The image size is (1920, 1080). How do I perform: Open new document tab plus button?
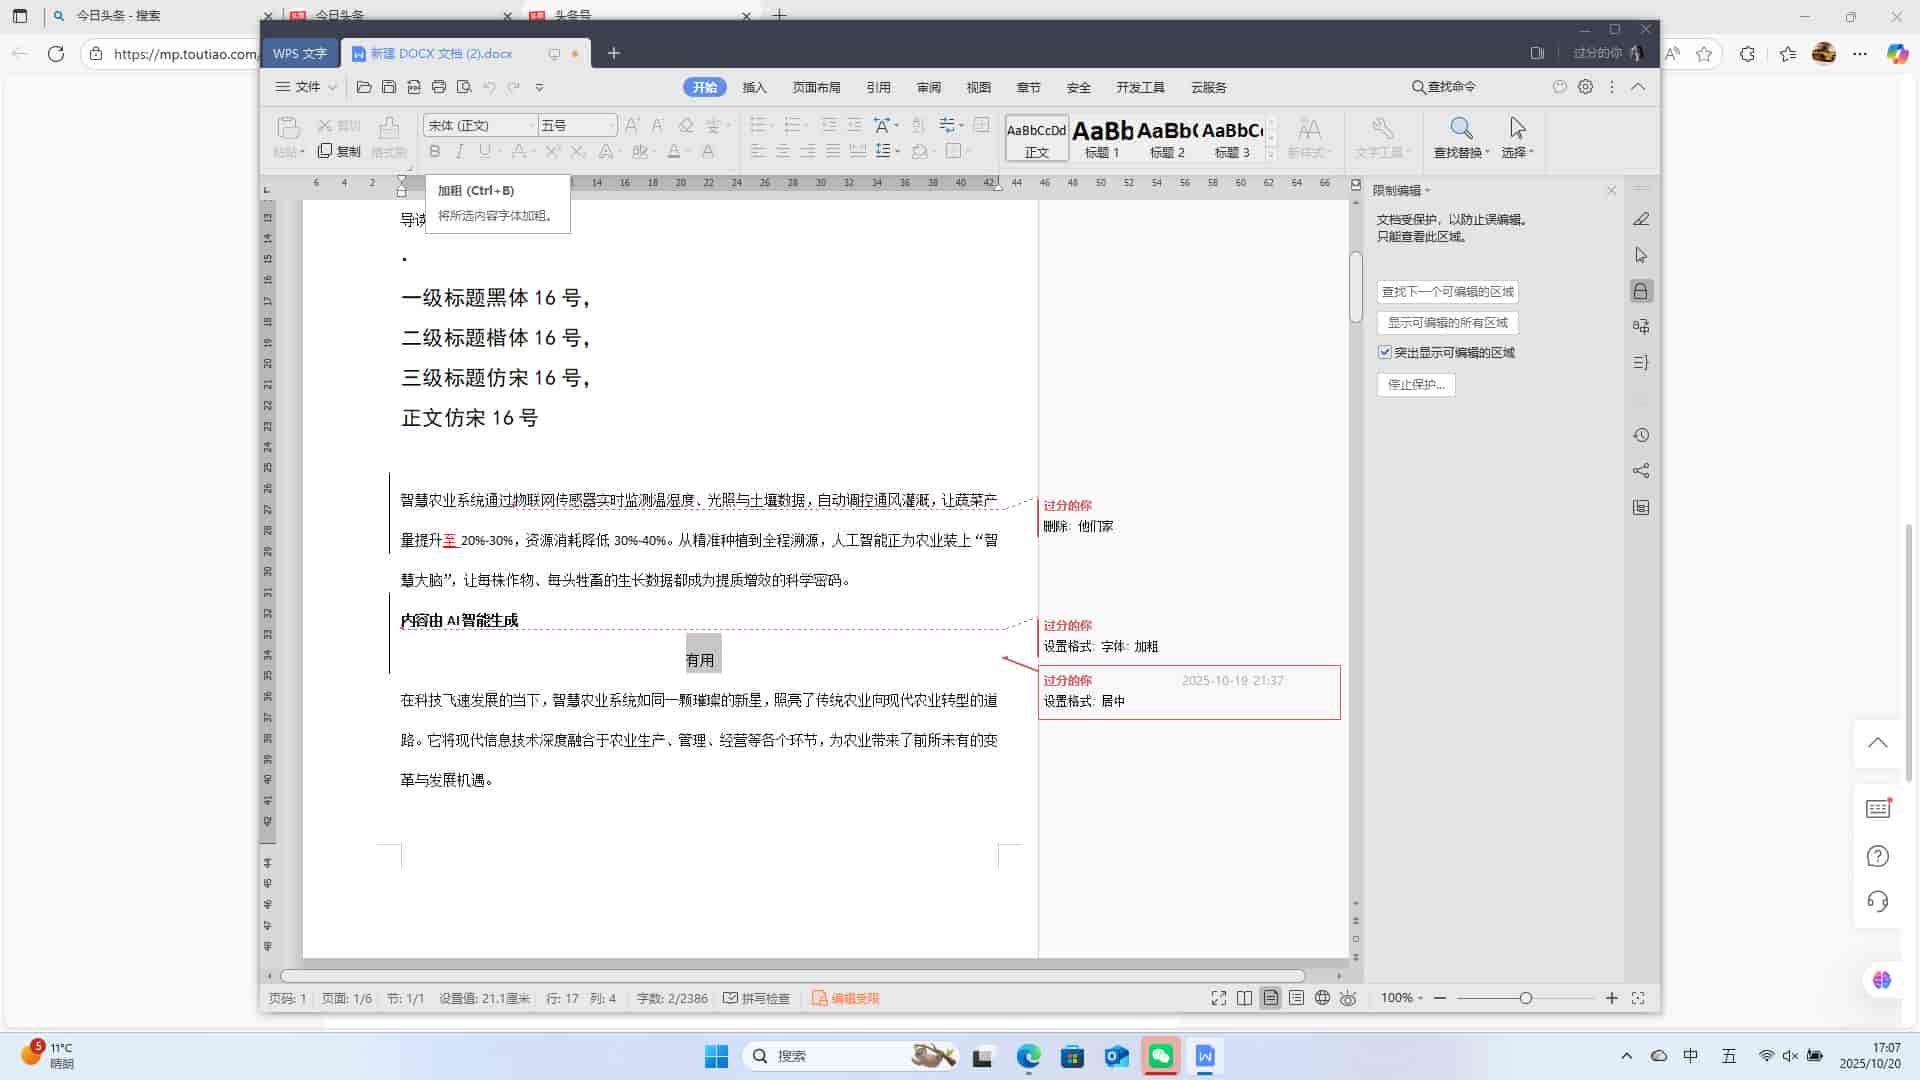[x=613, y=53]
